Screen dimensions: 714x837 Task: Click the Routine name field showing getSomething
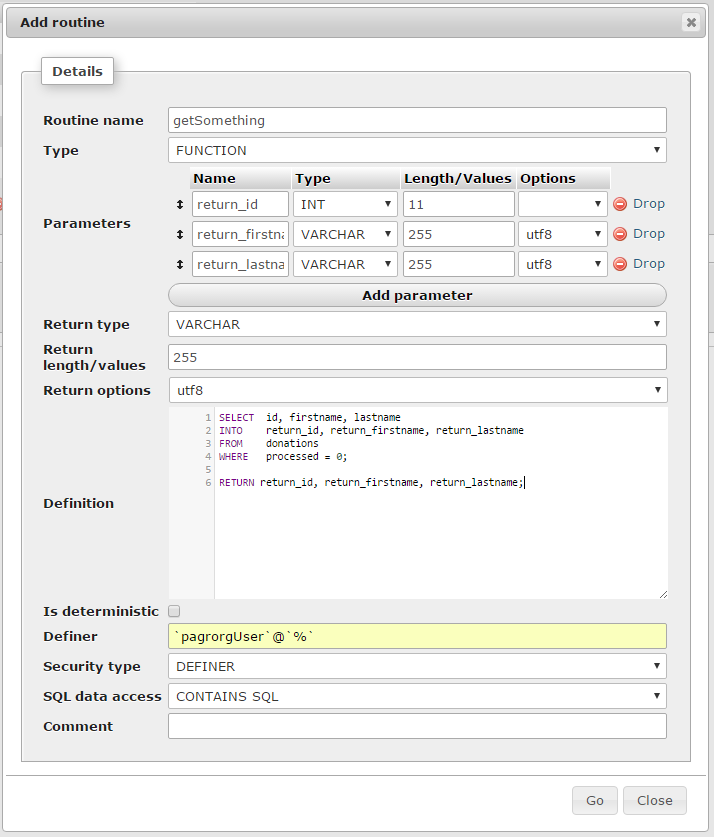point(417,119)
